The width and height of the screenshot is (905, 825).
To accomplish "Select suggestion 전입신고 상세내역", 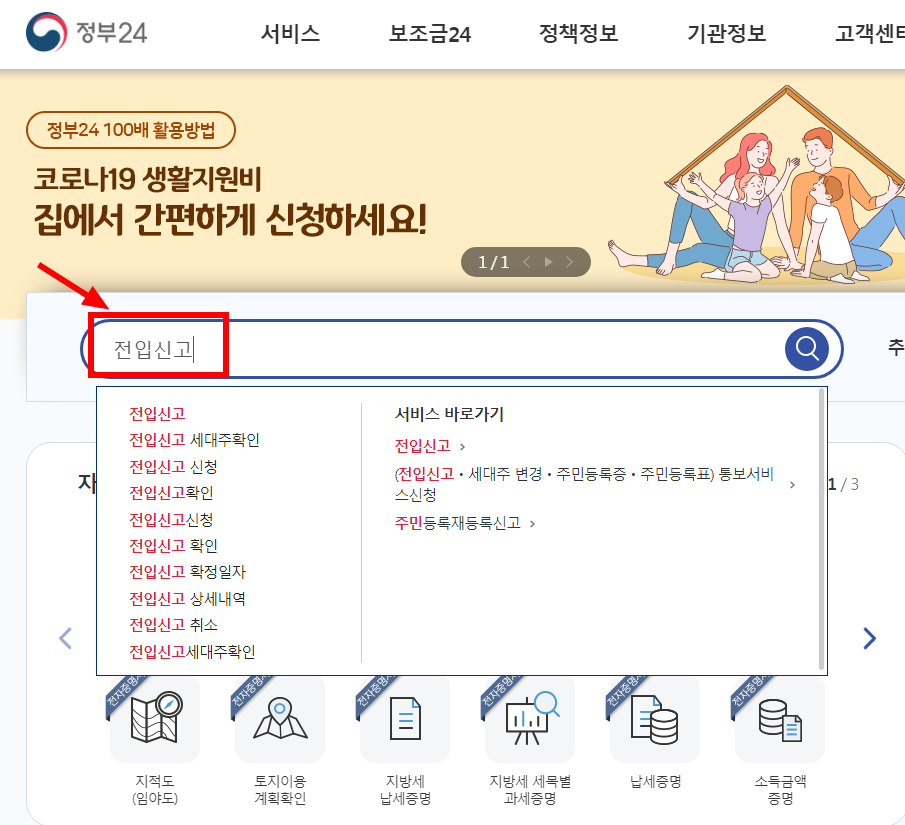I will coord(188,599).
